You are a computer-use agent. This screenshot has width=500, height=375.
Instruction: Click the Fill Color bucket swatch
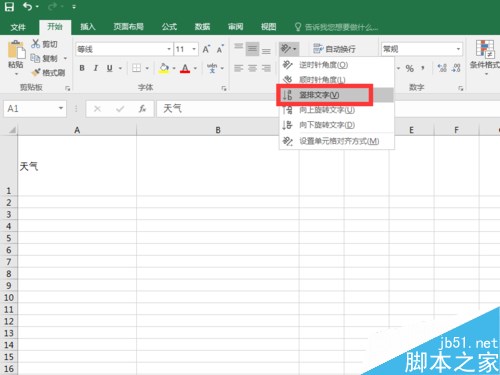click(x=164, y=68)
